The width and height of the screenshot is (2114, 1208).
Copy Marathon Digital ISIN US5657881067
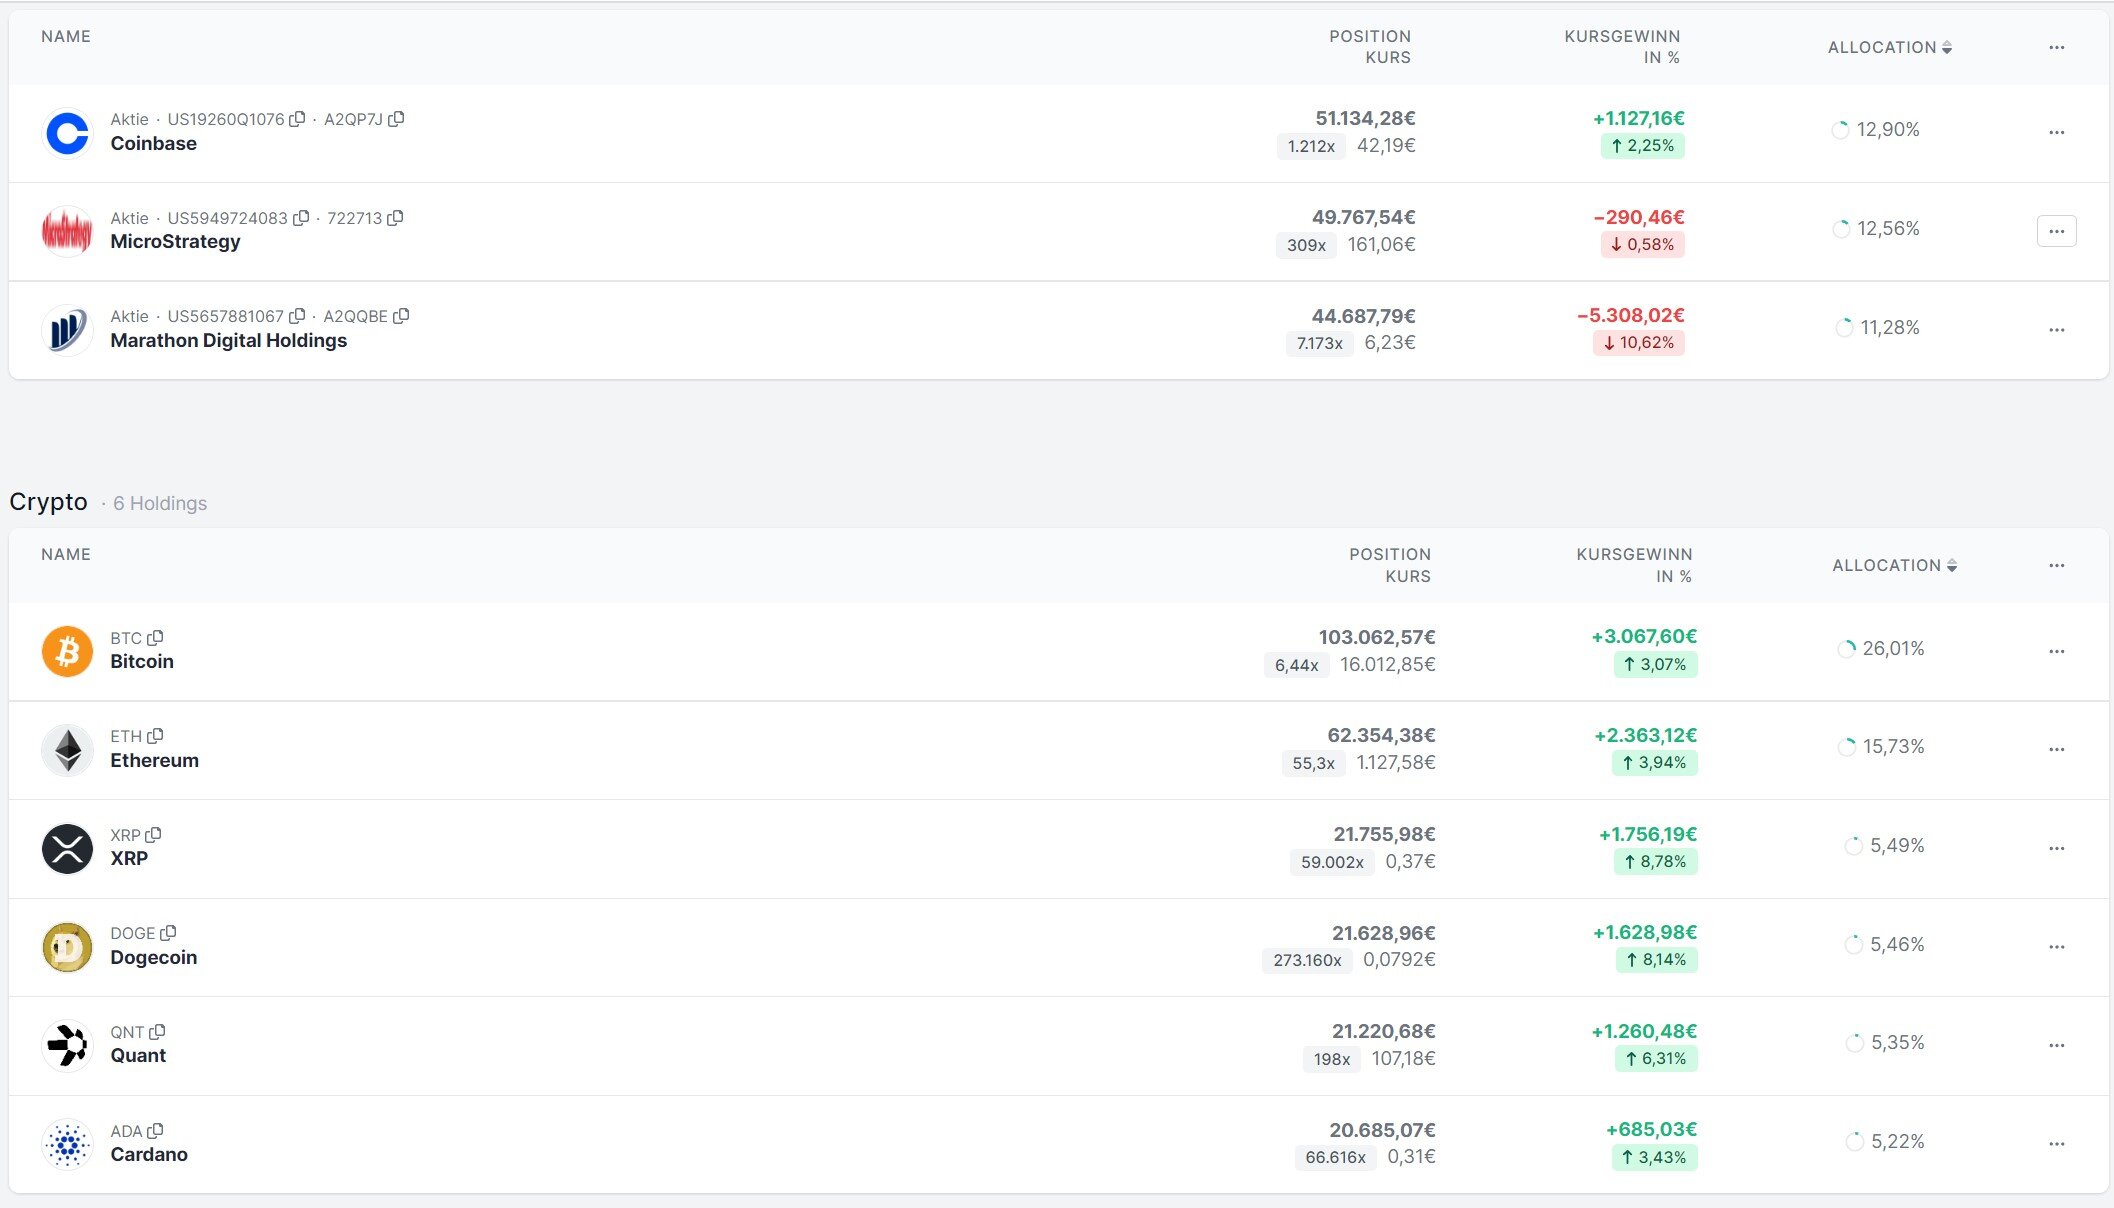tap(297, 316)
